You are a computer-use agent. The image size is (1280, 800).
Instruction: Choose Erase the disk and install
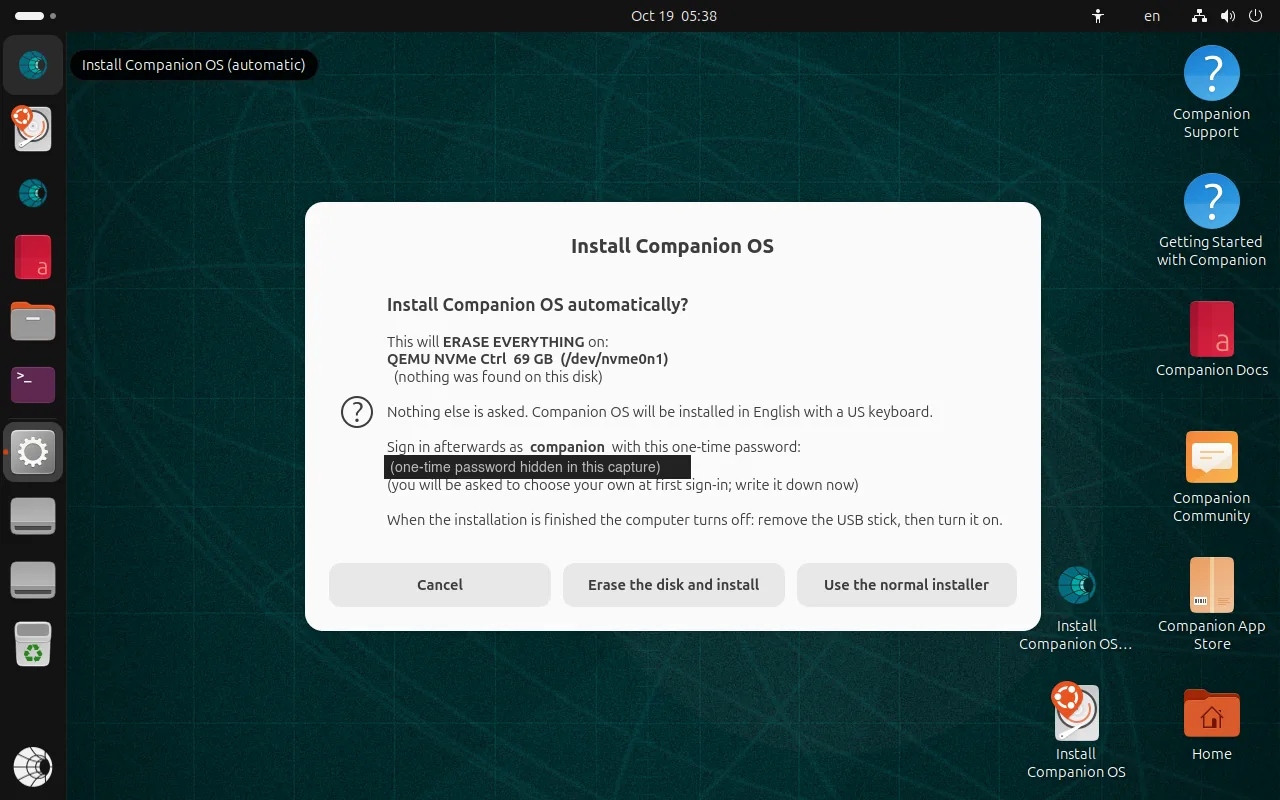point(673,585)
